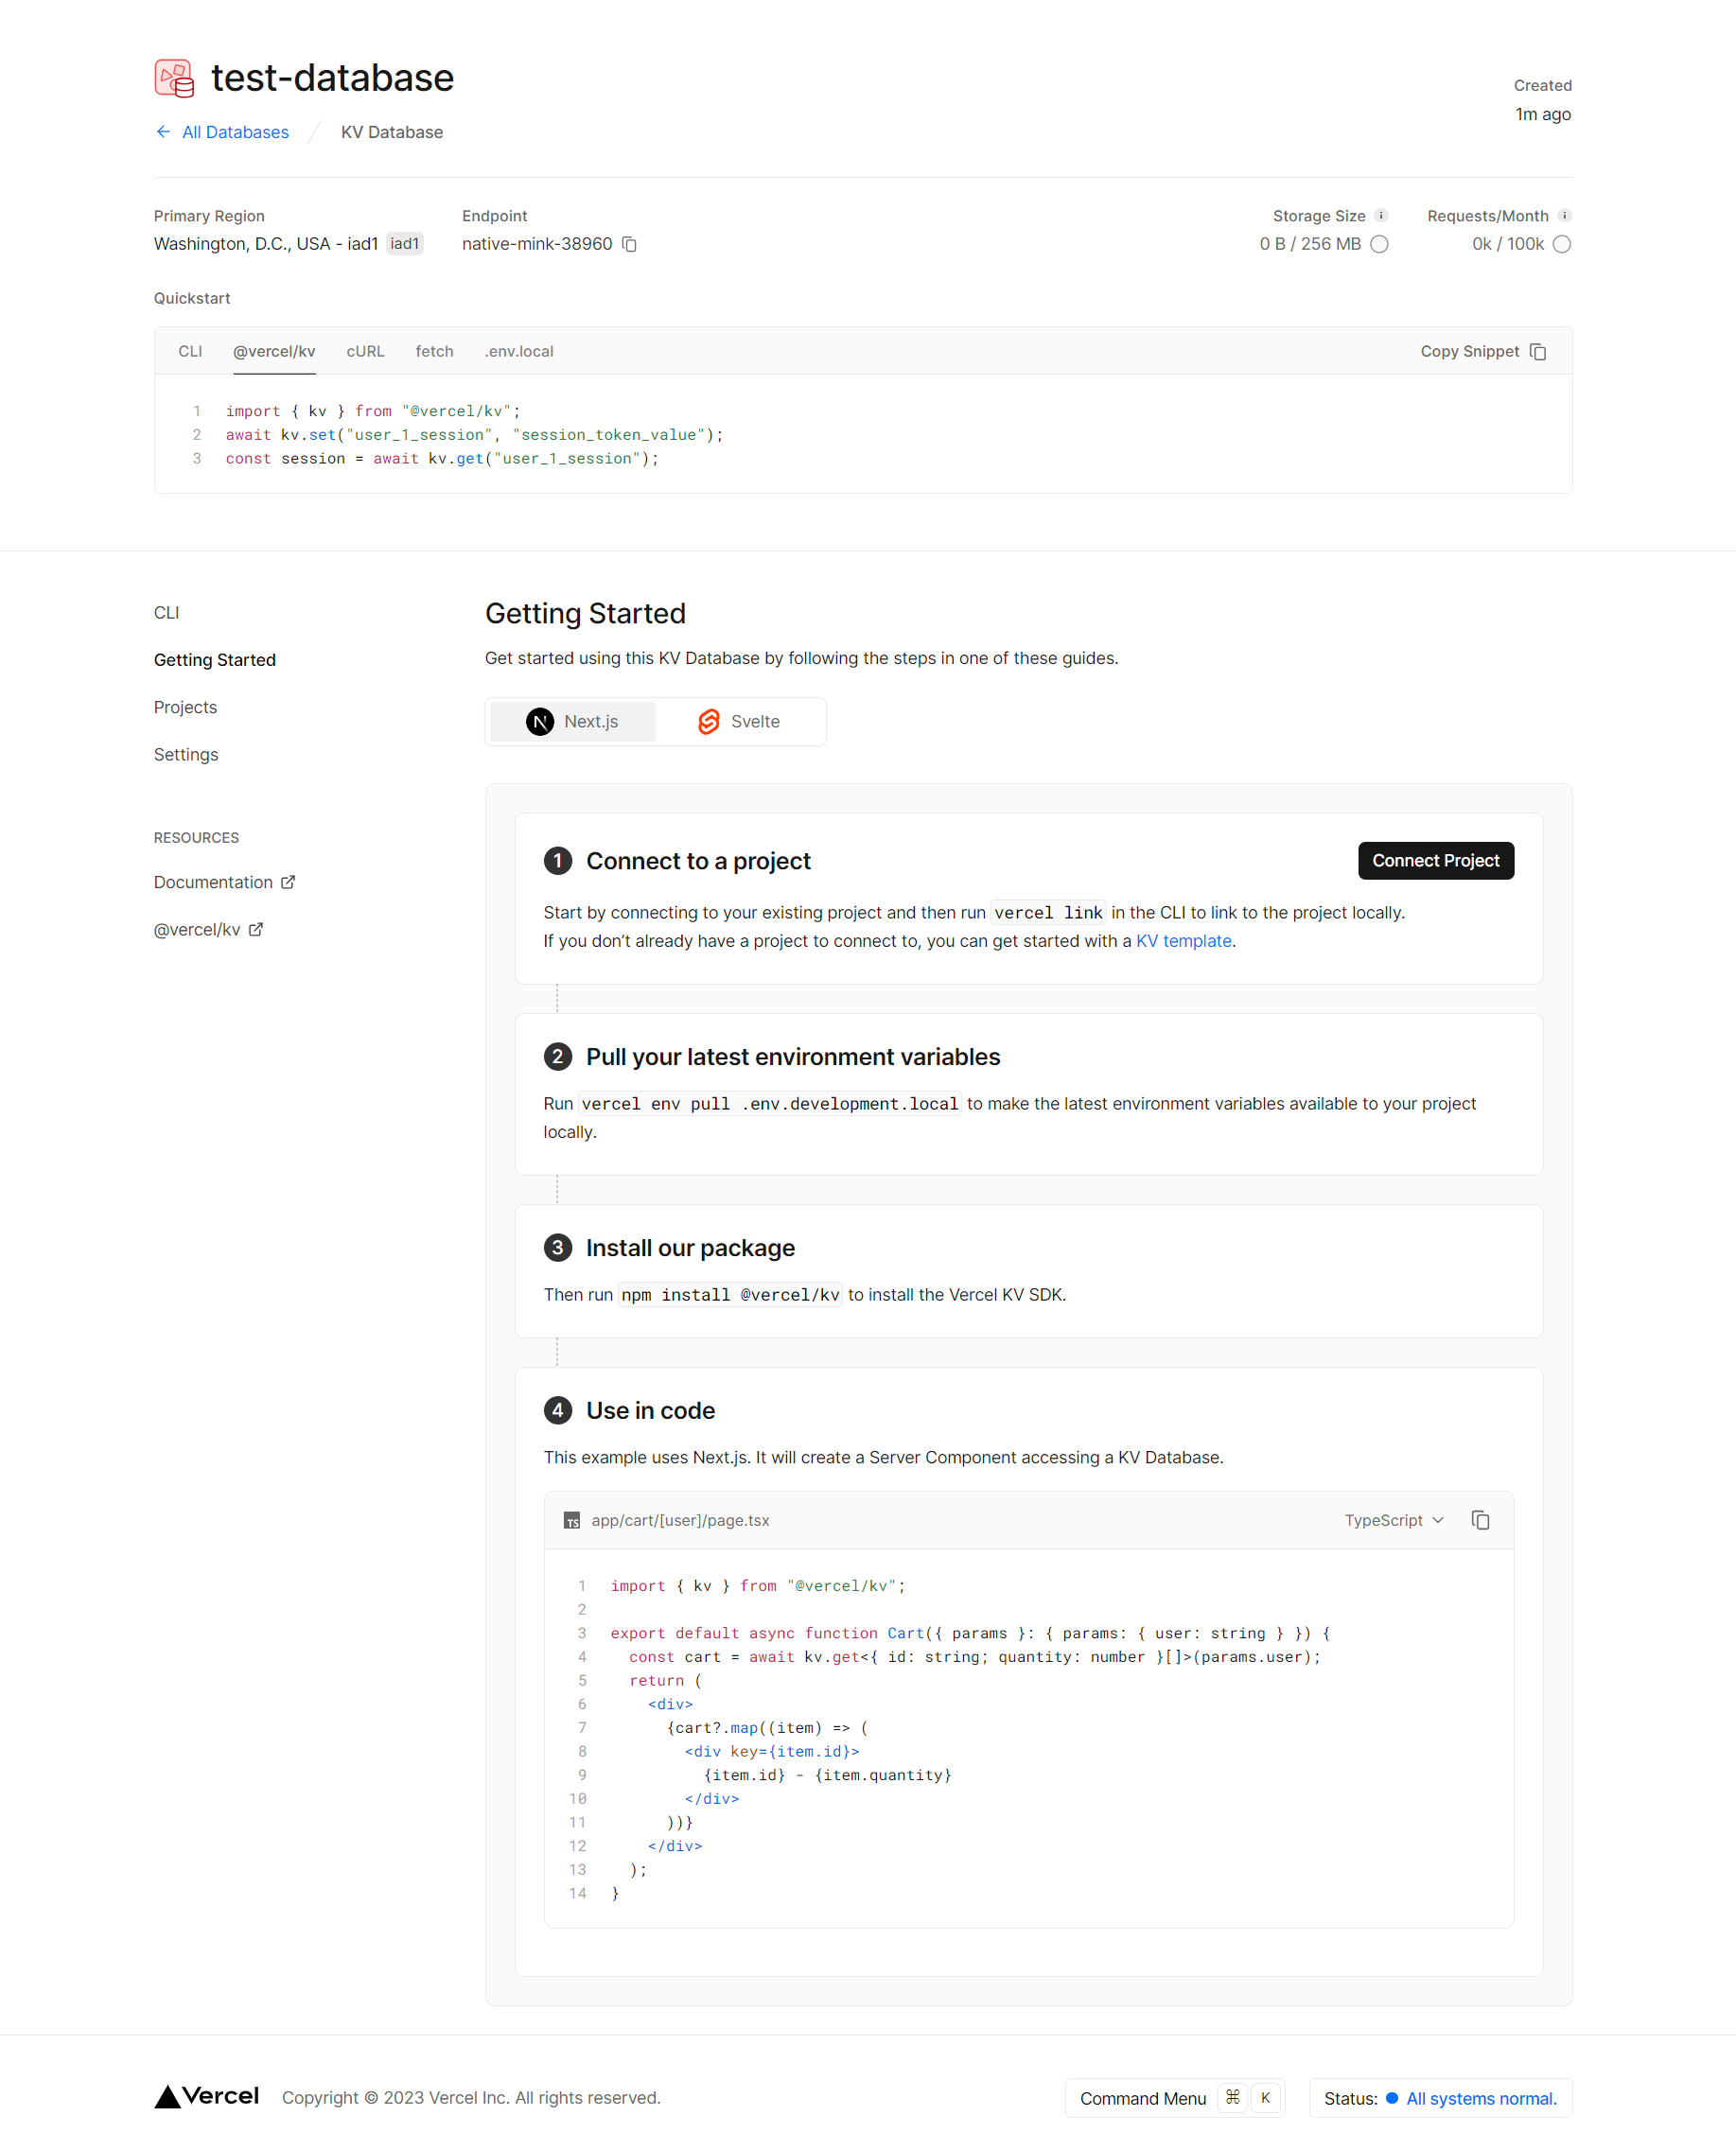
Task: Click the Copy Snippet label
Action: point(1469,352)
